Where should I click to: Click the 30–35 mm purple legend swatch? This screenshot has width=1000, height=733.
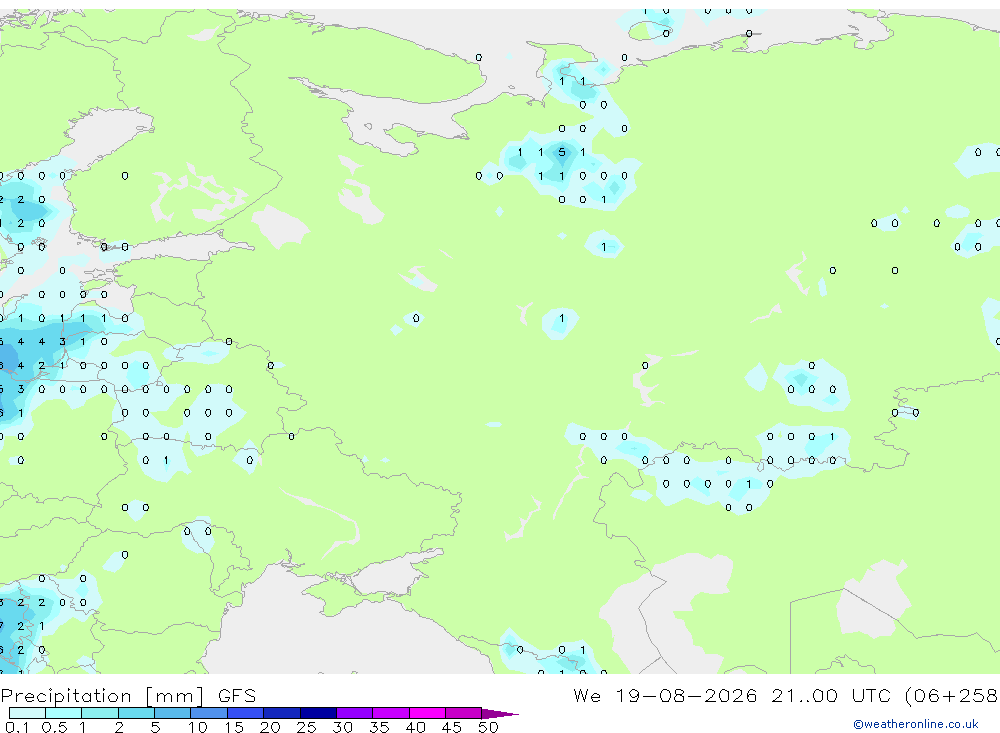pyautogui.click(x=355, y=713)
